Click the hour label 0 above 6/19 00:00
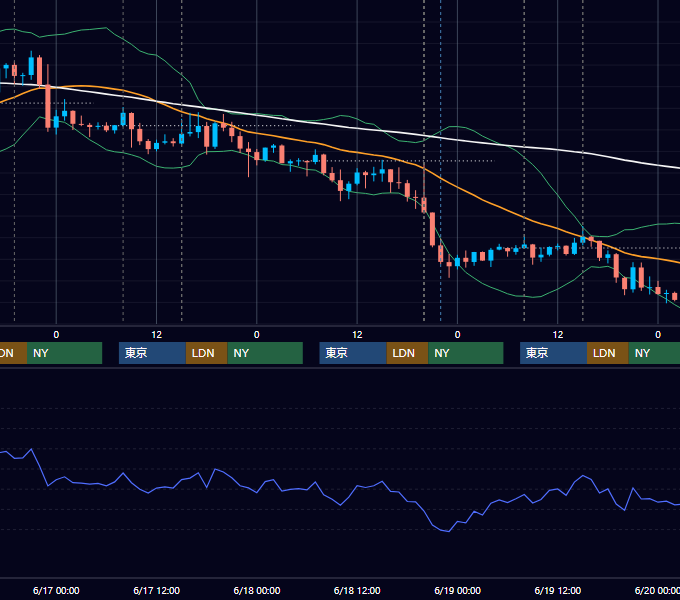680x600 pixels. (458, 335)
